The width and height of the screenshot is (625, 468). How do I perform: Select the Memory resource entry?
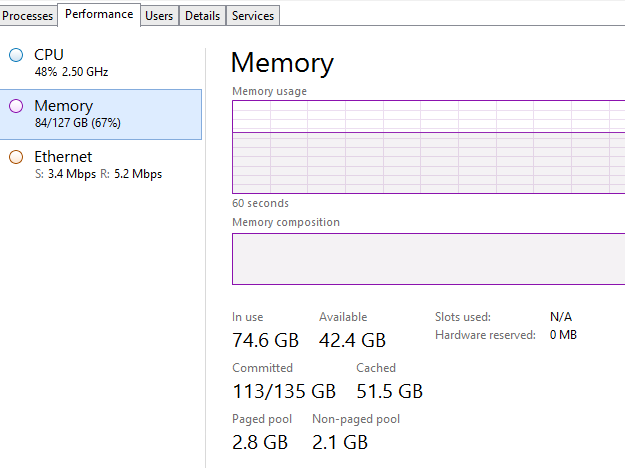(x=100, y=113)
